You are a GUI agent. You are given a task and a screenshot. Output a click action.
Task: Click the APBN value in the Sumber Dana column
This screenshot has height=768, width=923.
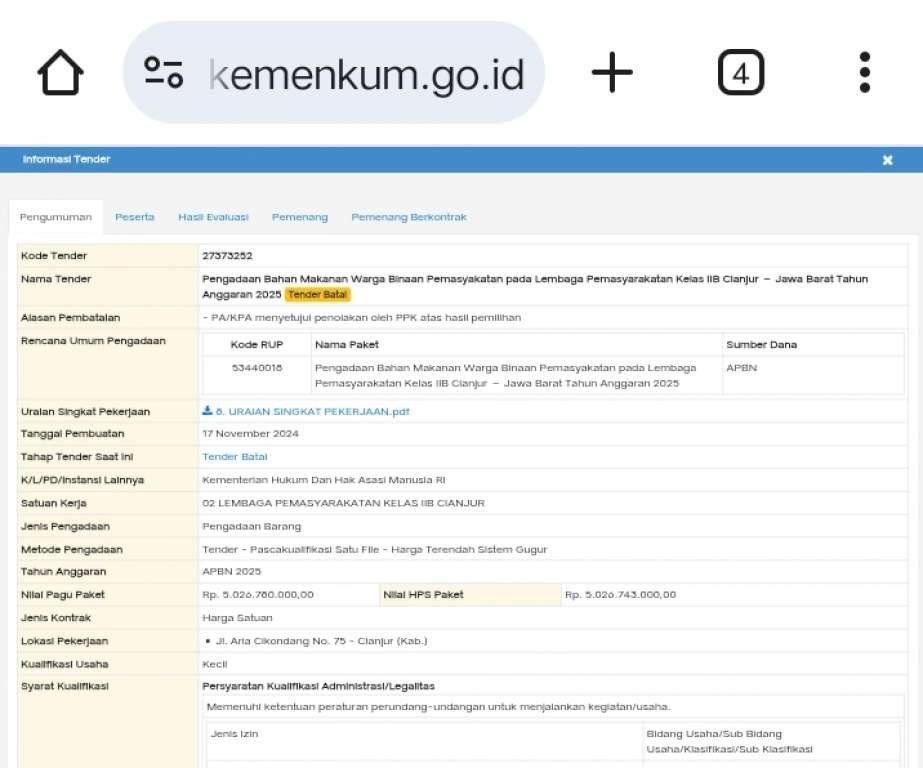(742, 368)
